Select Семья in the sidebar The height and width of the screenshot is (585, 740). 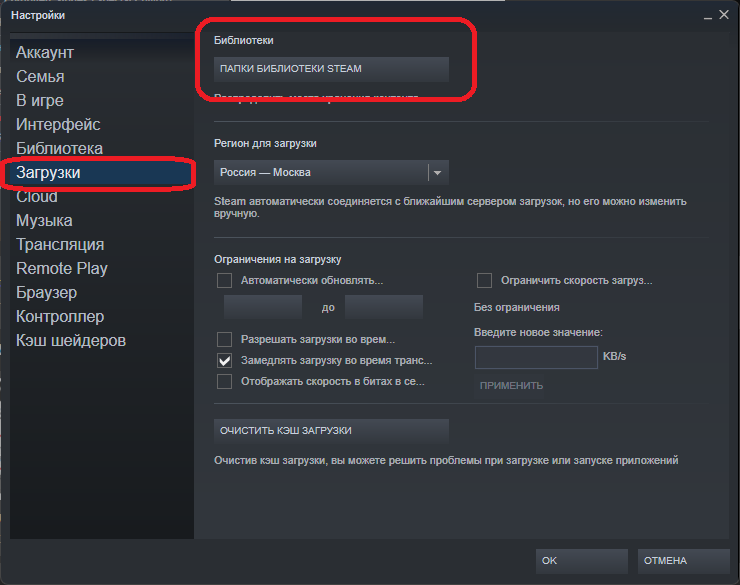point(40,76)
